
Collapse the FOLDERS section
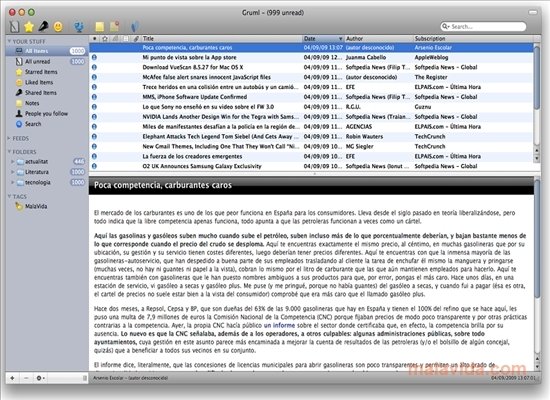pos(9,152)
